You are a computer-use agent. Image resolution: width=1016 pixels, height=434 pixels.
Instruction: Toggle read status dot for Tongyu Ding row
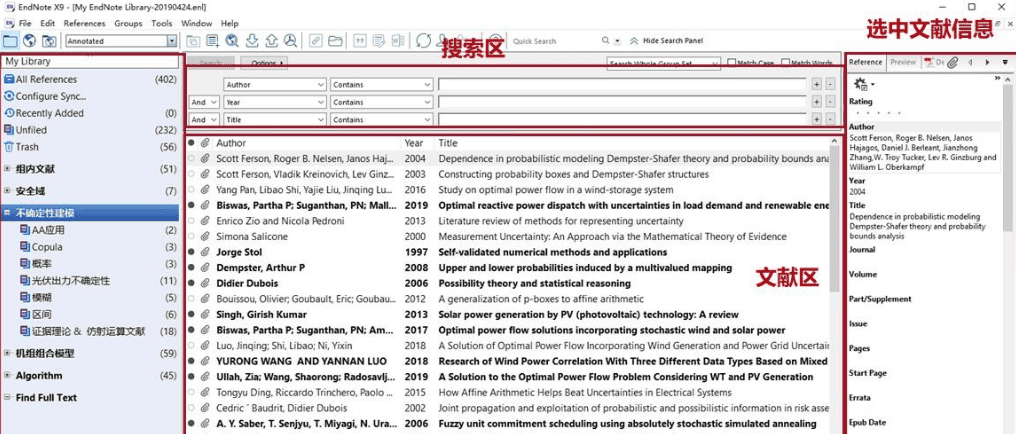point(191,392)
